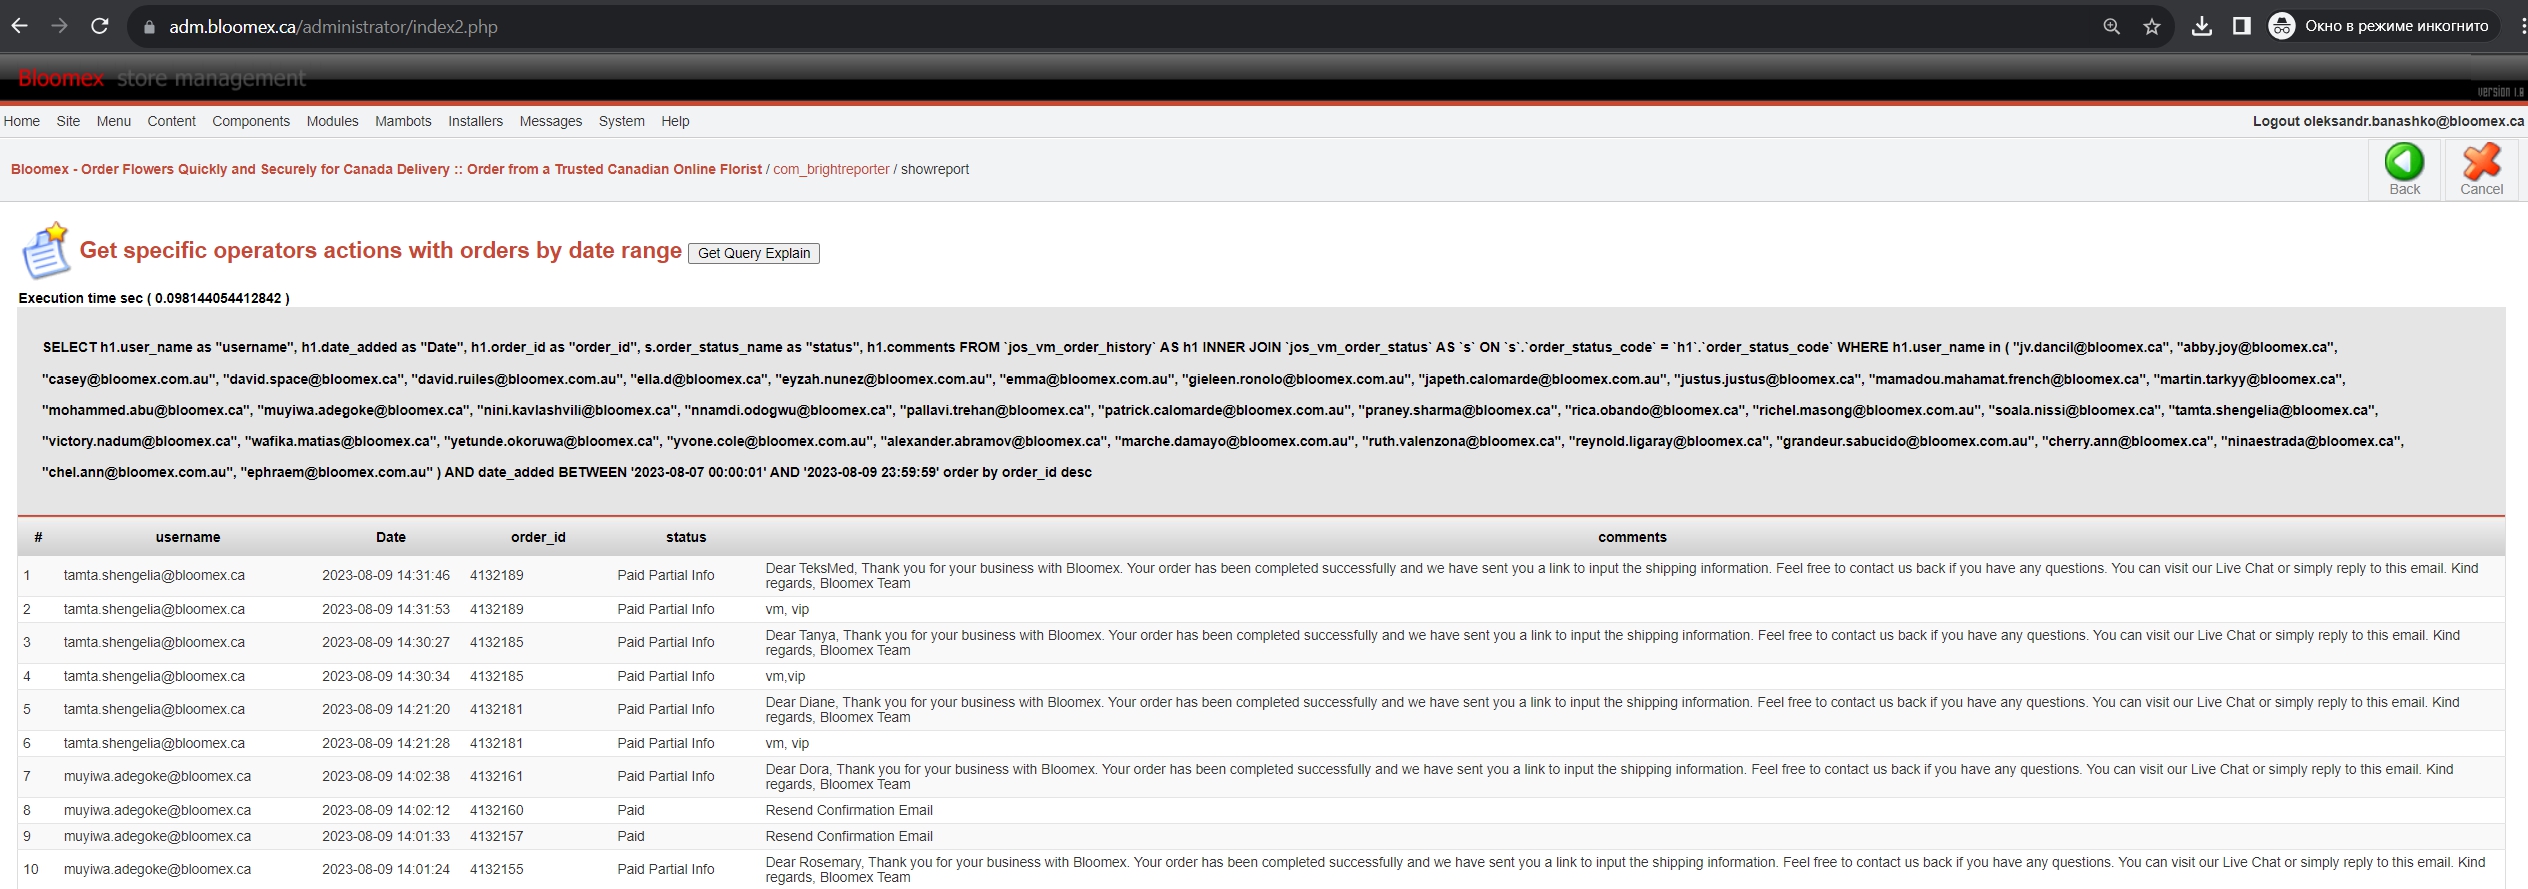2528x889 pixels.
Task: Click the 'vm,vip' comment in row 4
Action: [785, 676]
